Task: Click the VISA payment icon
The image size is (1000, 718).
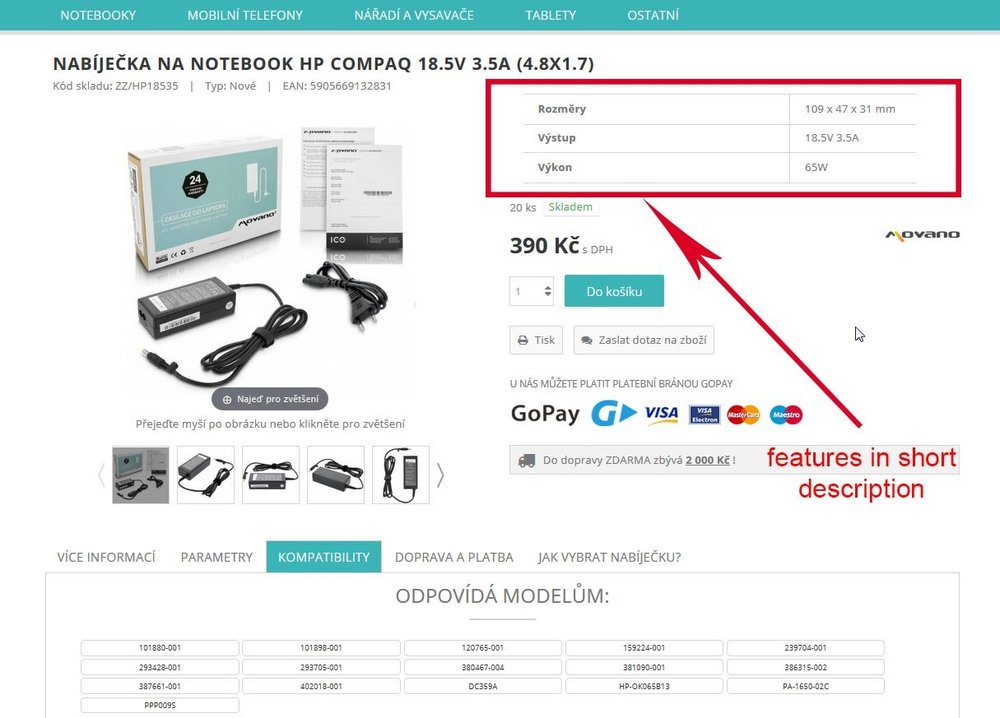Action: (x=661, y=414)
